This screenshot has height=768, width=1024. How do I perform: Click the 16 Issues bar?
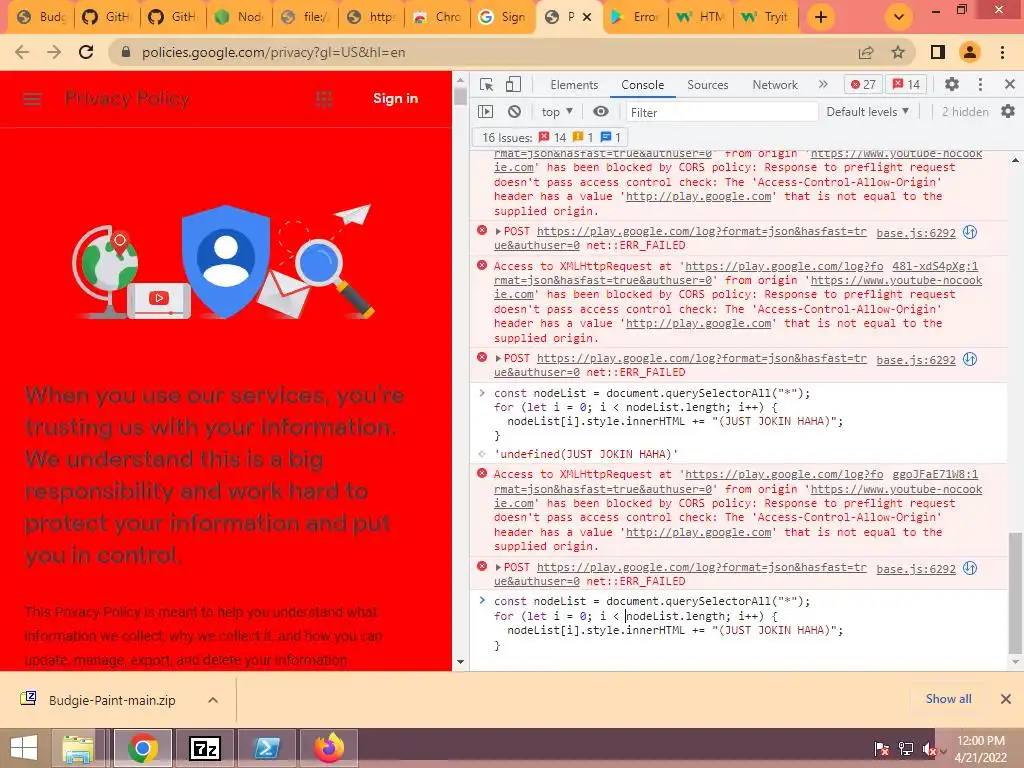(549, 137)
